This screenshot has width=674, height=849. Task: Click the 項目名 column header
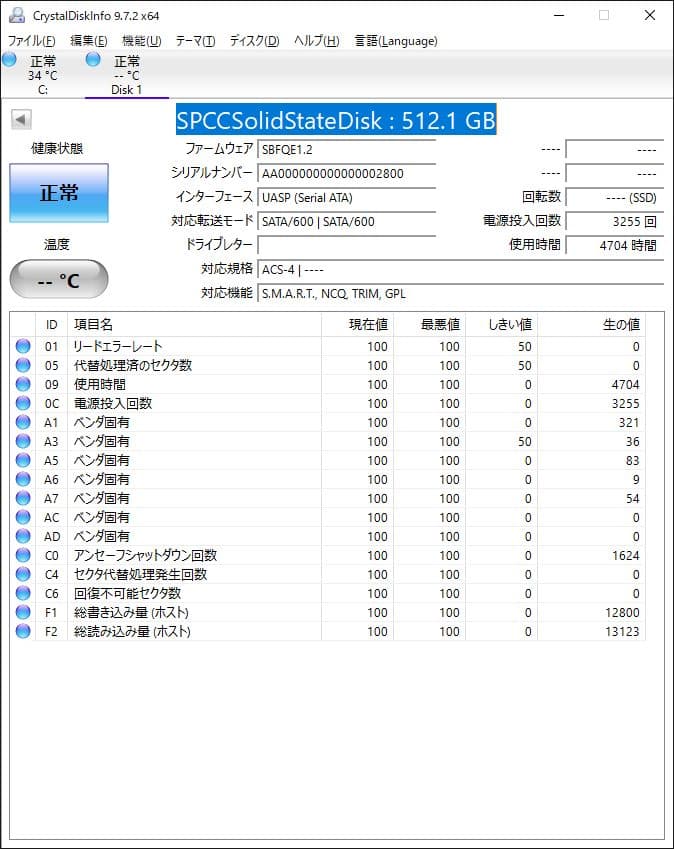point(194,324)
